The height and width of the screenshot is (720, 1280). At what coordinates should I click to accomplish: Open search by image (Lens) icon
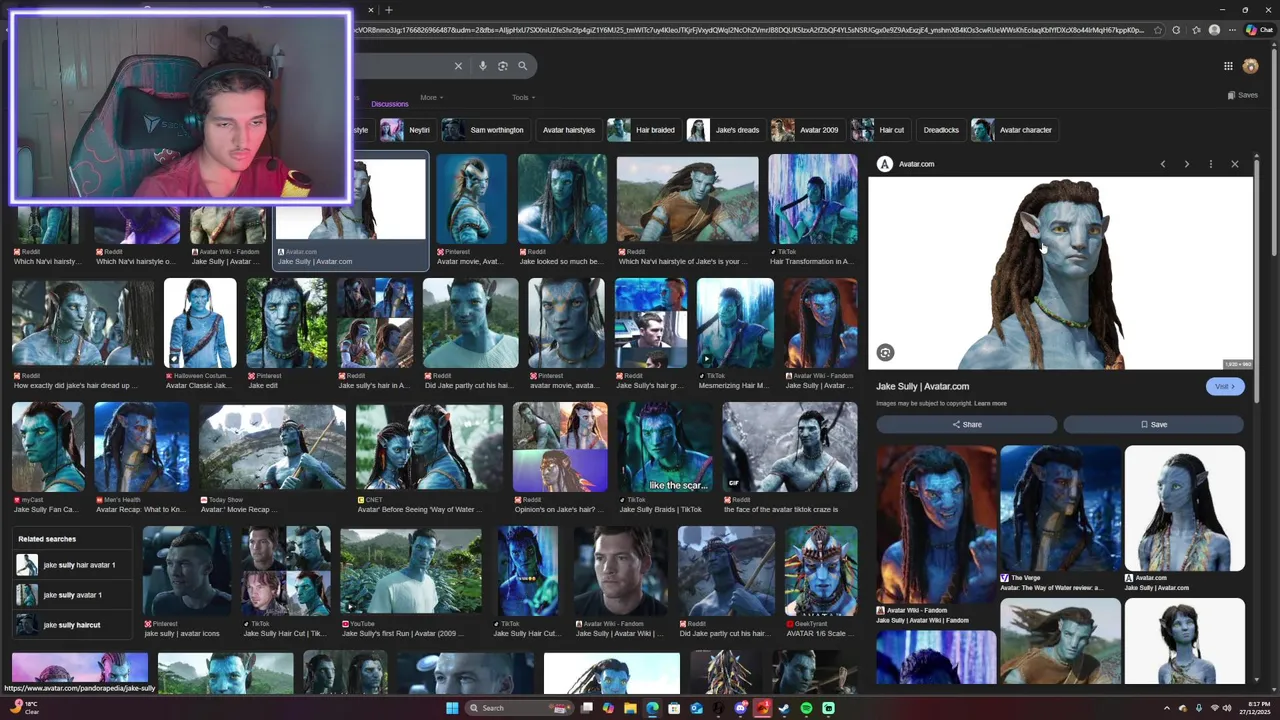tap(503, 66)
